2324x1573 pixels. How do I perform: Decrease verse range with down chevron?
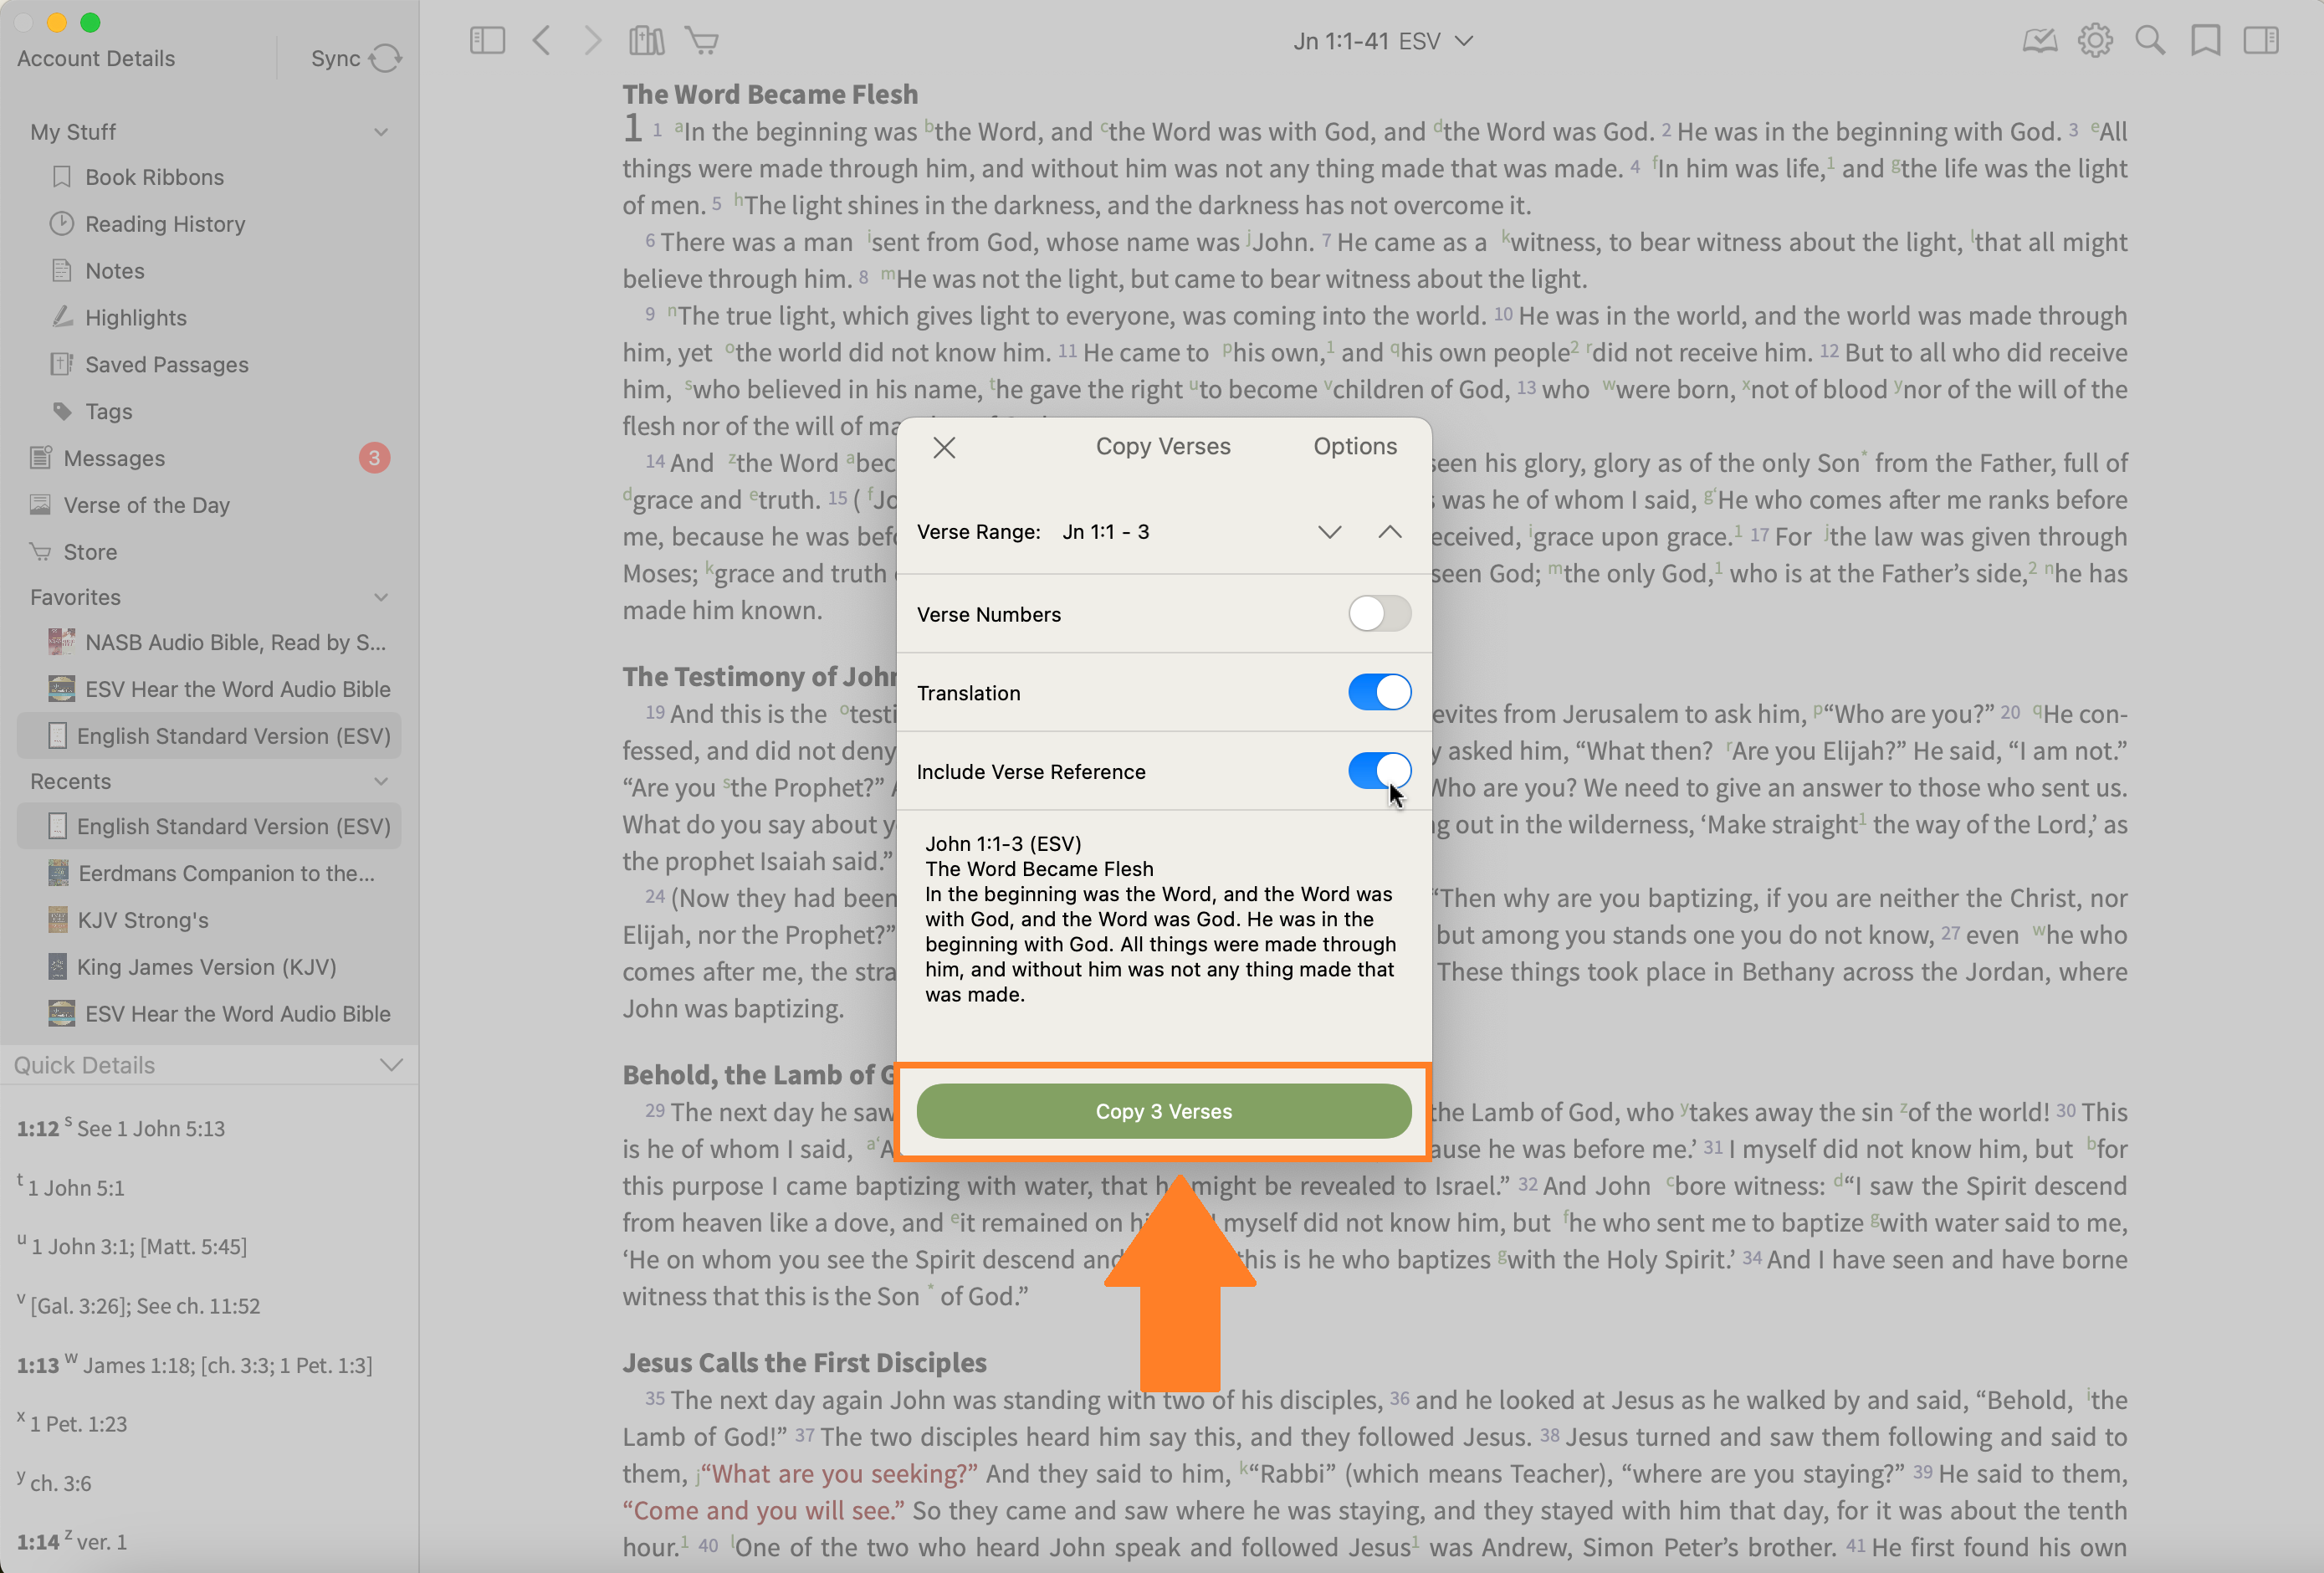tap(1329, 532)
